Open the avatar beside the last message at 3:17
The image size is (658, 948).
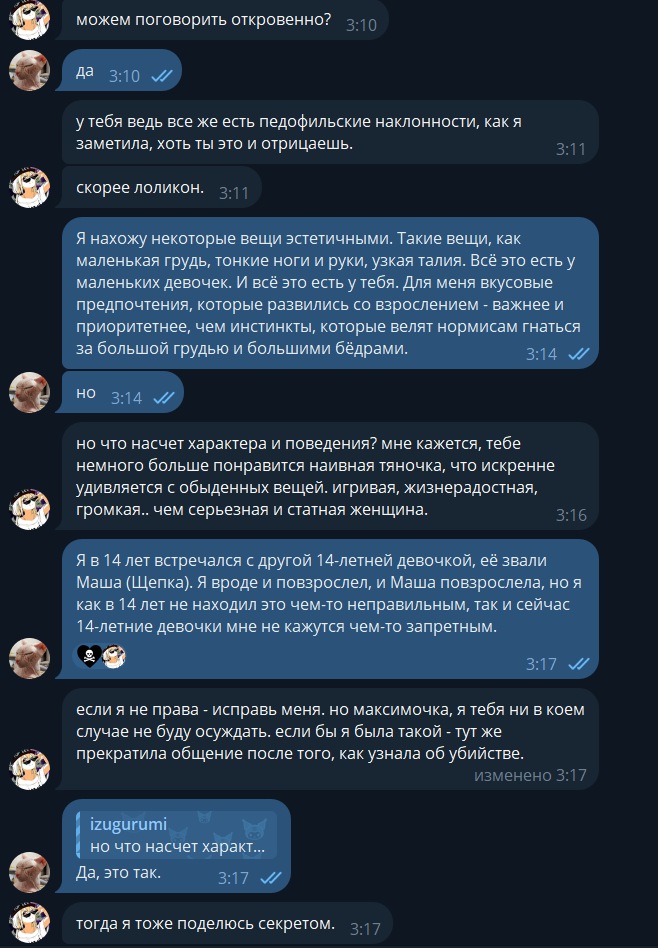(29, 923)
